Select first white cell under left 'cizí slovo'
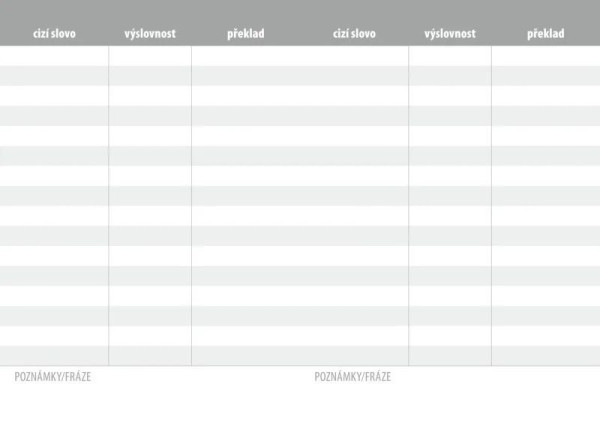The height and width of the screenshot is (423, 600). point(54,56)
